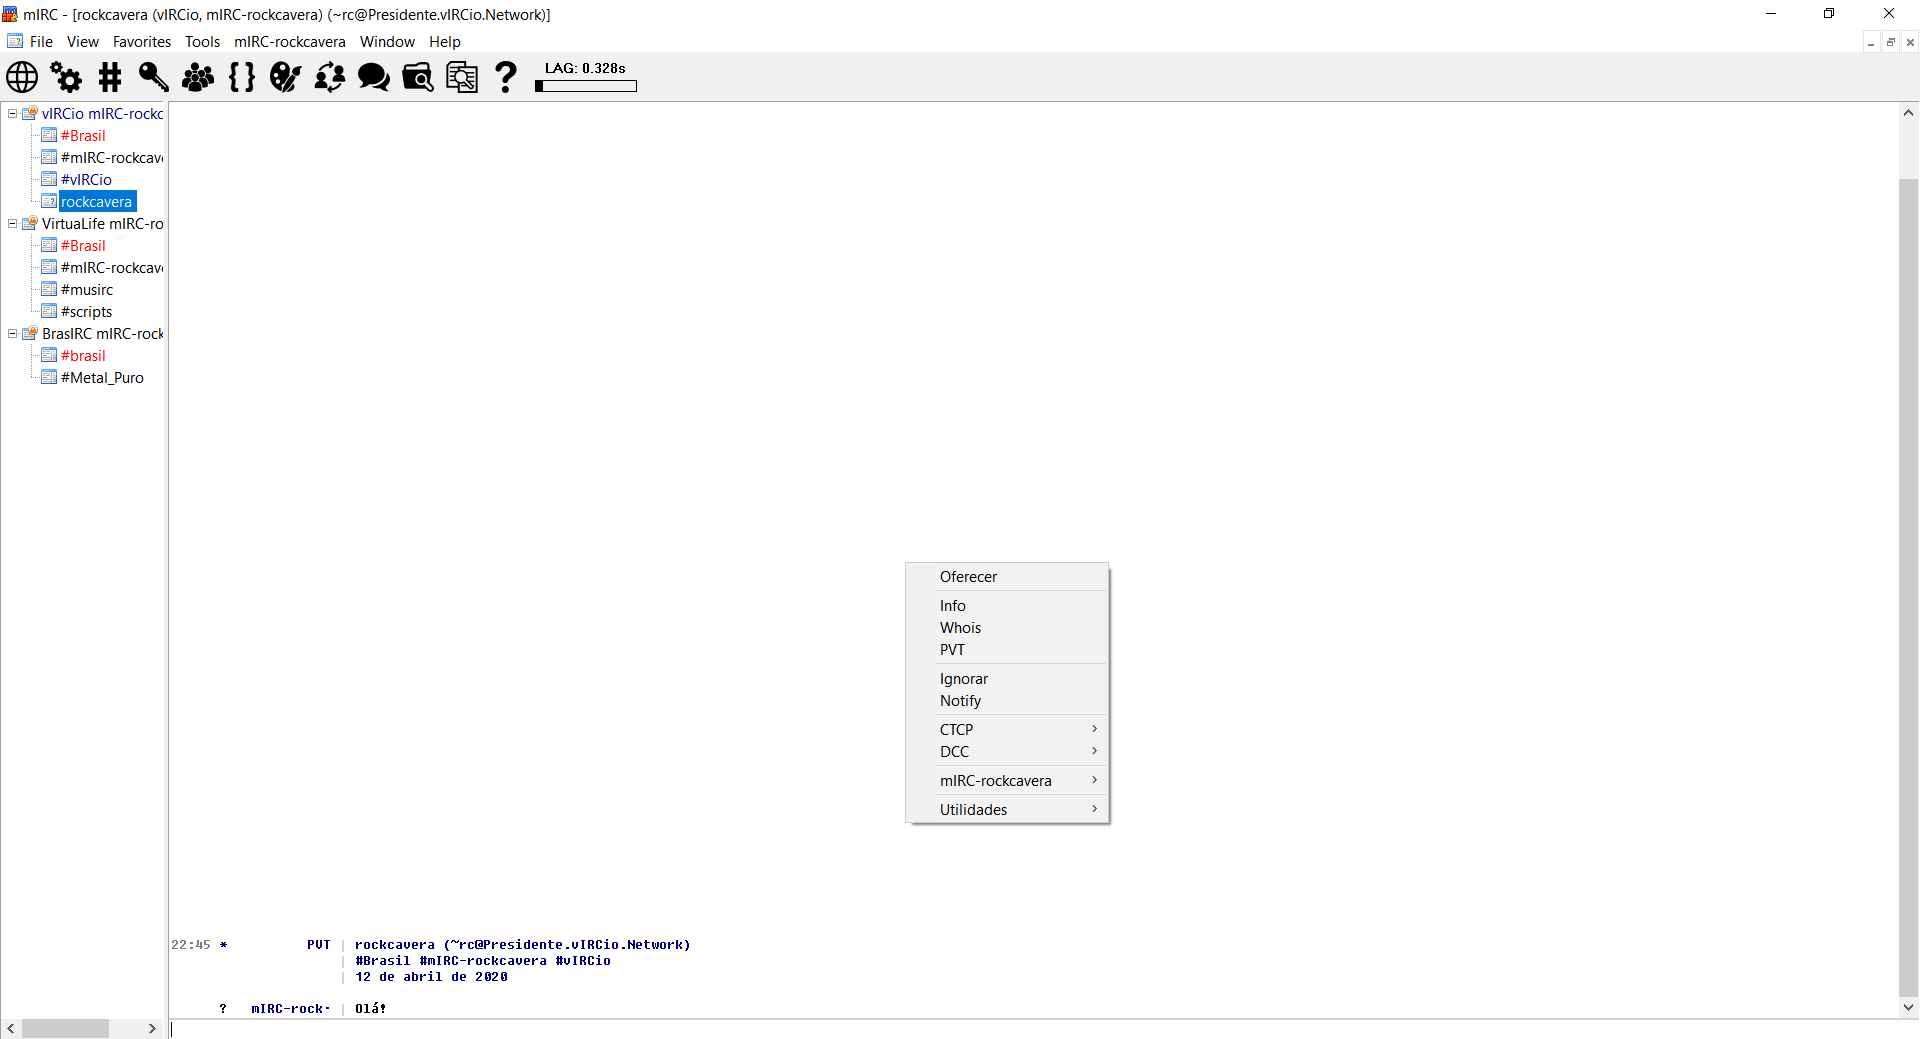Viewport: 1920px width, 1039px height.
Task: Click the group of people icon
Action: [198, 77]
